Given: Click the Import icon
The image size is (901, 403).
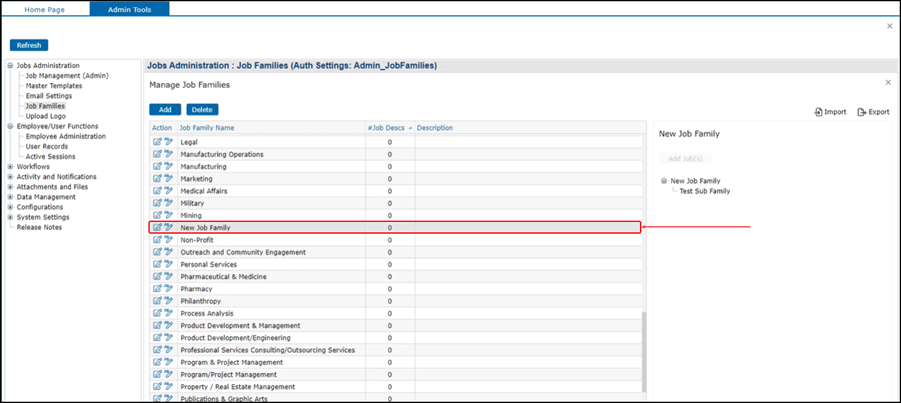Looking at the screenshot, I should (819, 112).
